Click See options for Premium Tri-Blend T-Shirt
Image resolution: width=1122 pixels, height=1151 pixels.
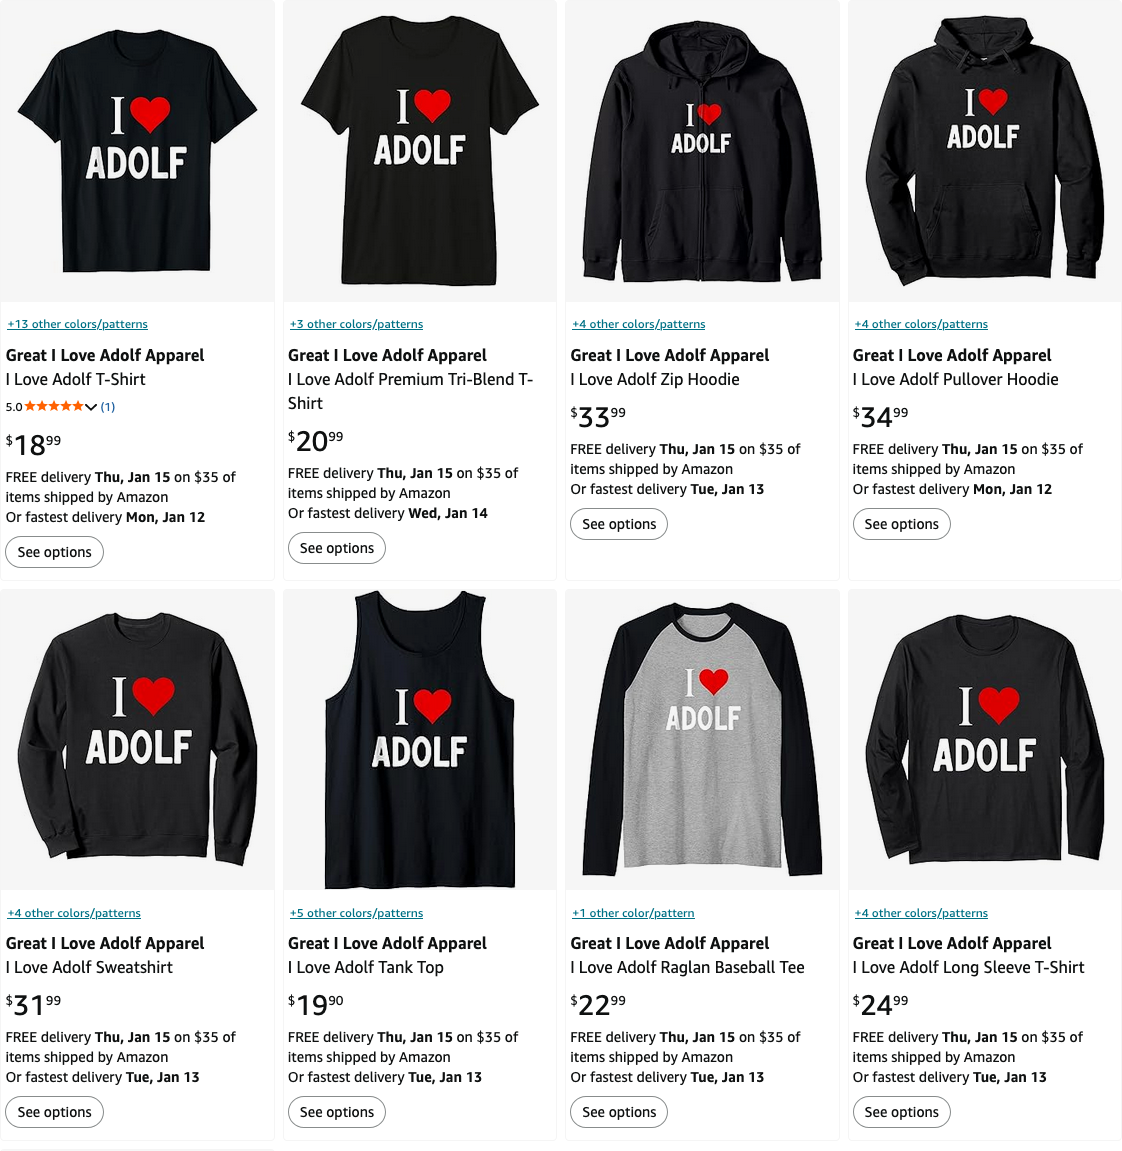[336, 548]
